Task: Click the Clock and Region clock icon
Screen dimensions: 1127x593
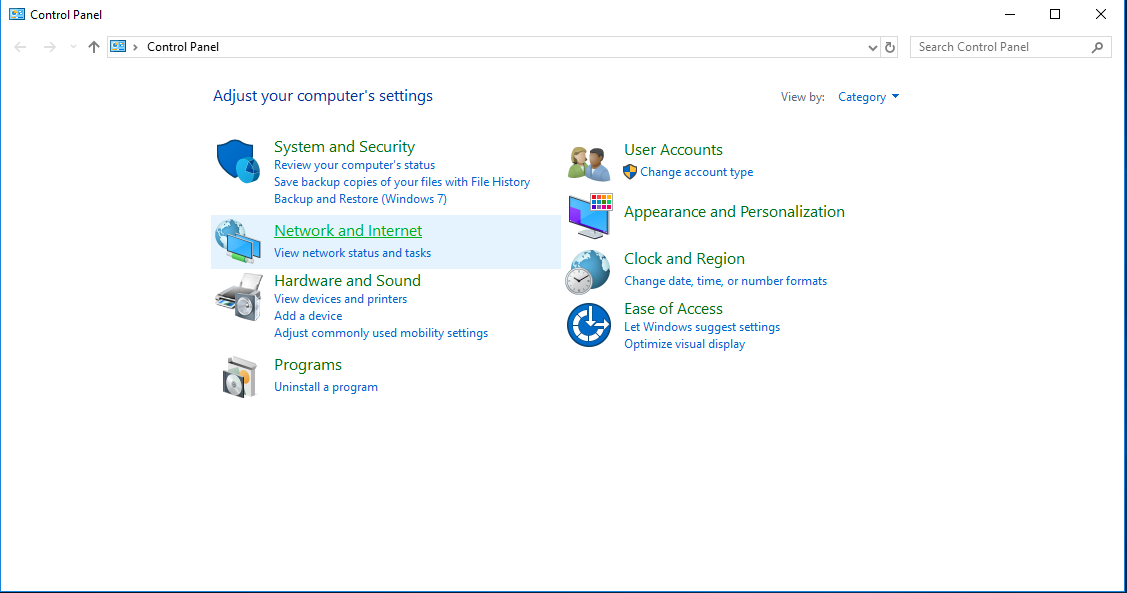Action: 588,270
